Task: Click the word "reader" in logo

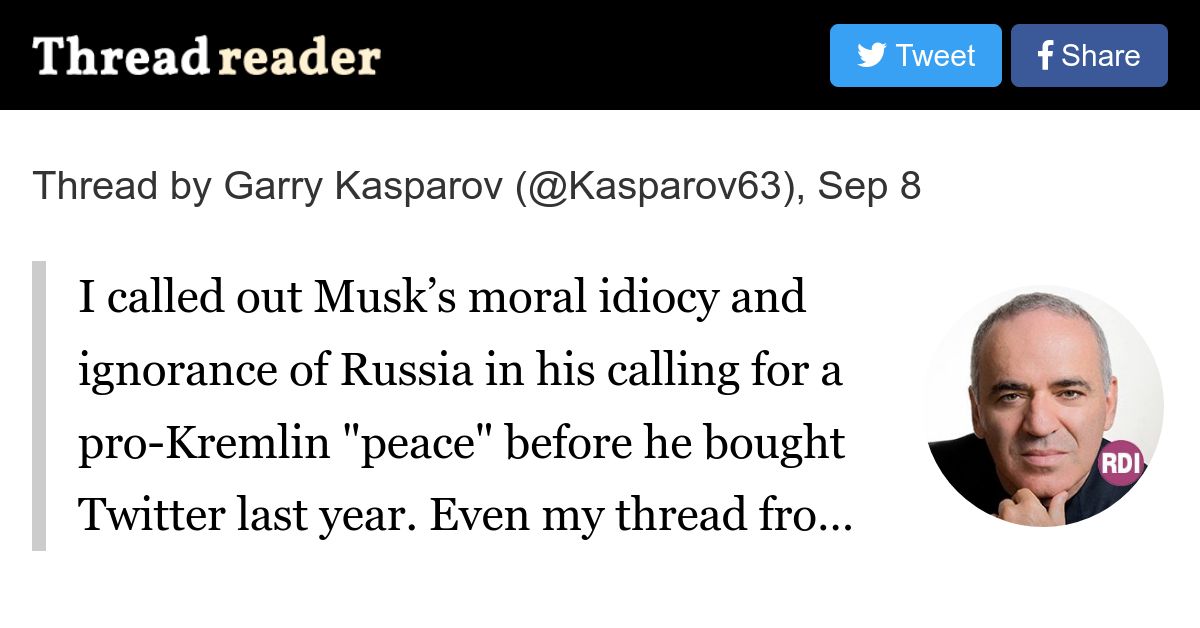Action: 299,58
